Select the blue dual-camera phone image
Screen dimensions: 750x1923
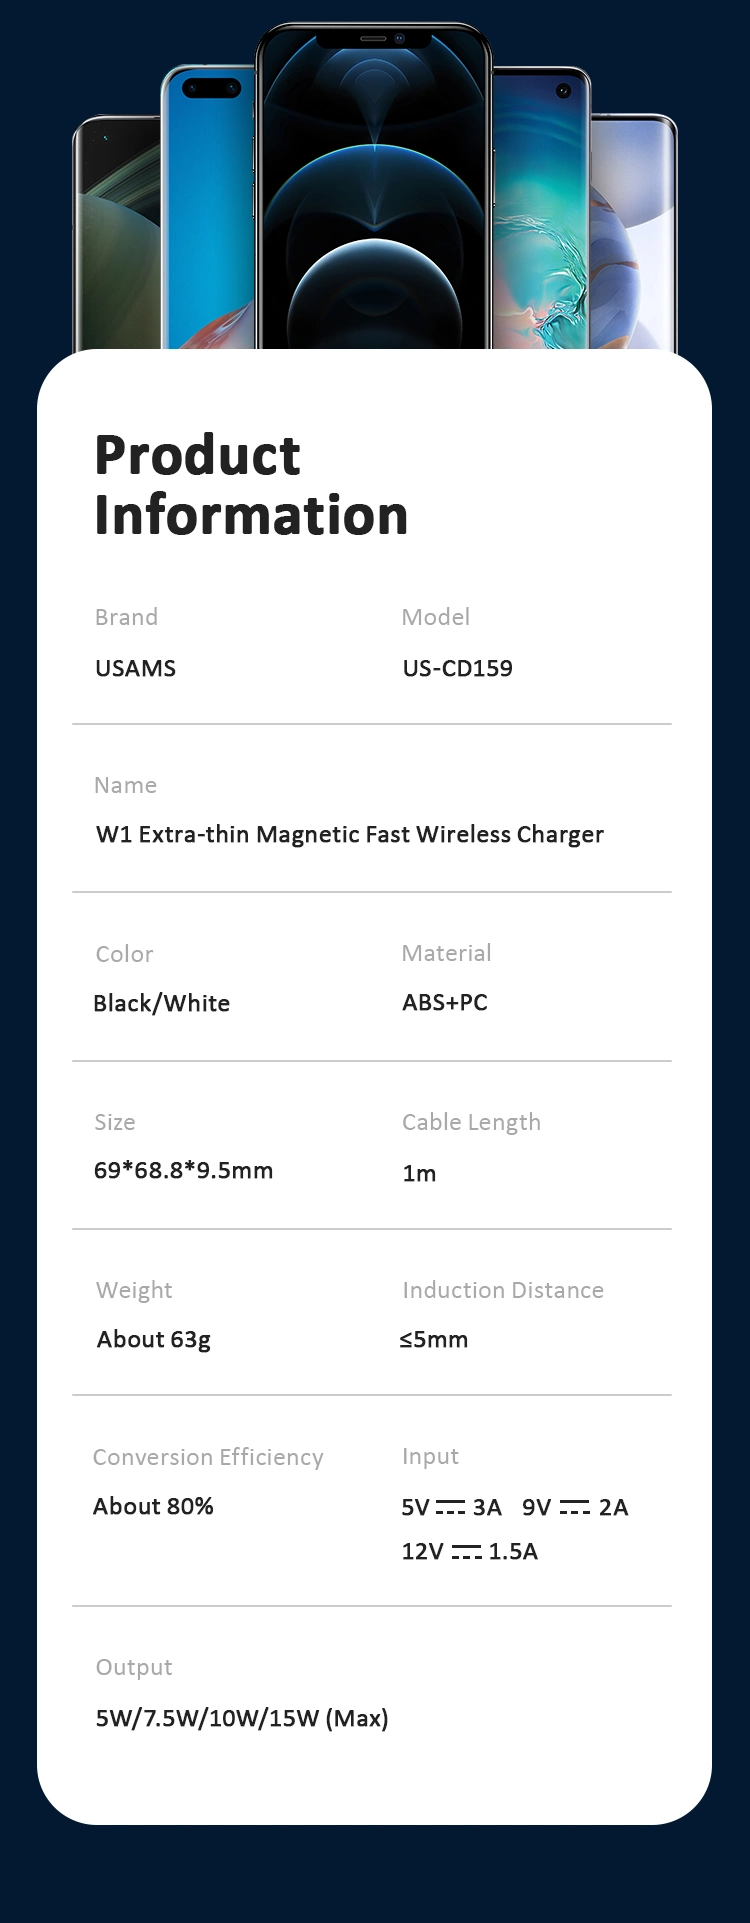point(209,207)
